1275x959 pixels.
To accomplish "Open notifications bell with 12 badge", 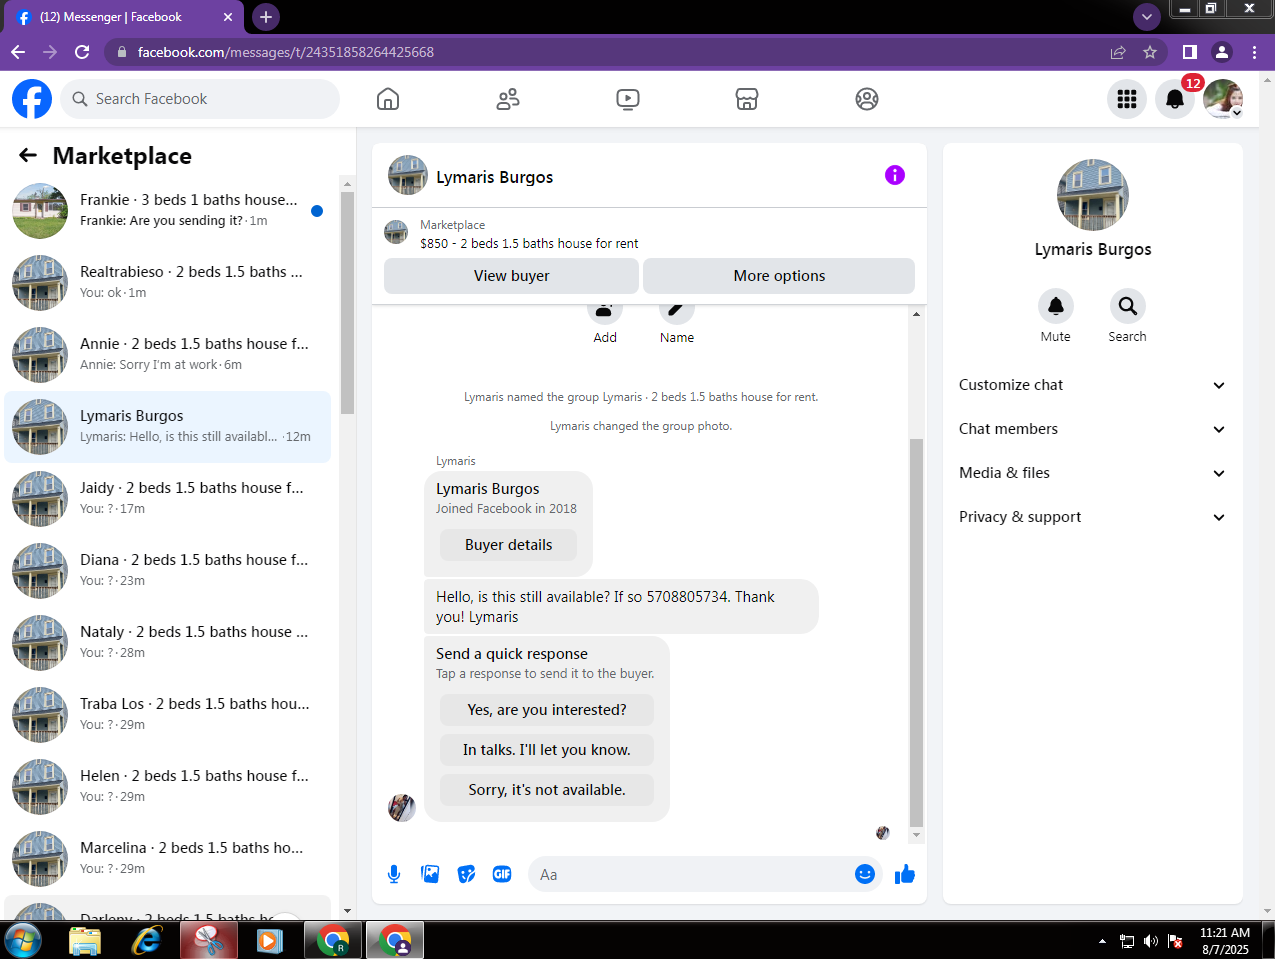I will click(1175, 99).
